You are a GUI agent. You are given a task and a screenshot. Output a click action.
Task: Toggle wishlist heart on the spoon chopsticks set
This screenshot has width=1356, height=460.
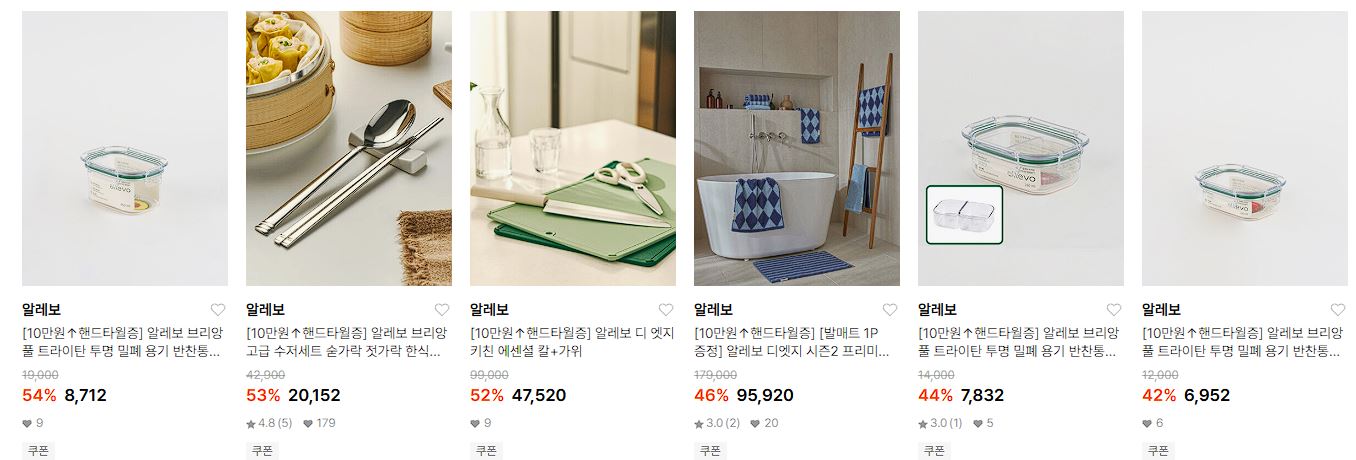click(x=442, y=310)
